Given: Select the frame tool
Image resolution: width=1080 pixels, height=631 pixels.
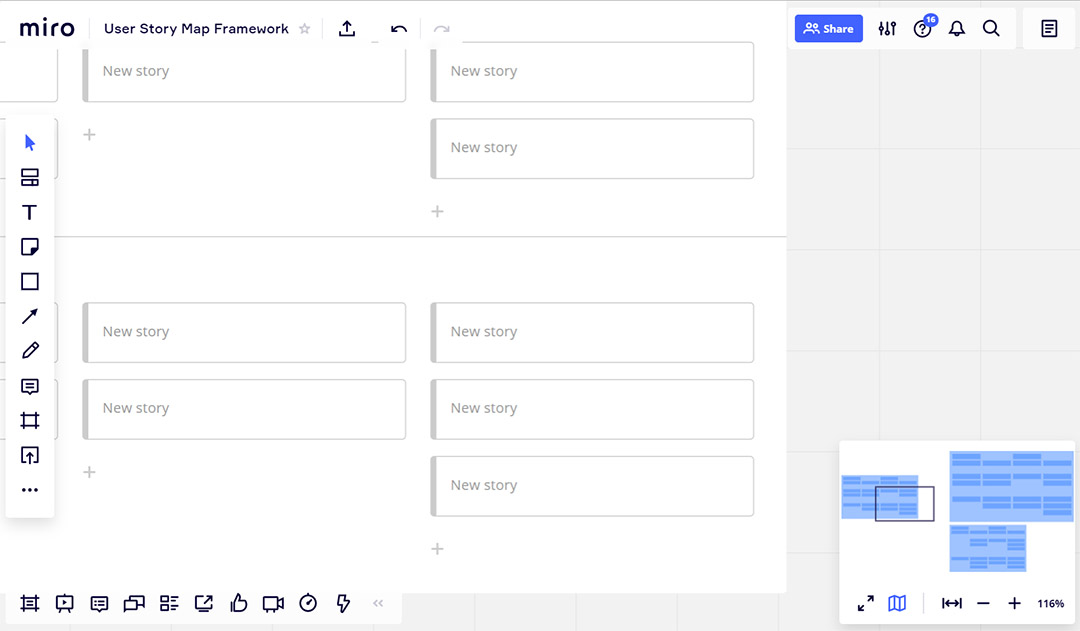Looking at the screenshot, I should point(30,420).
